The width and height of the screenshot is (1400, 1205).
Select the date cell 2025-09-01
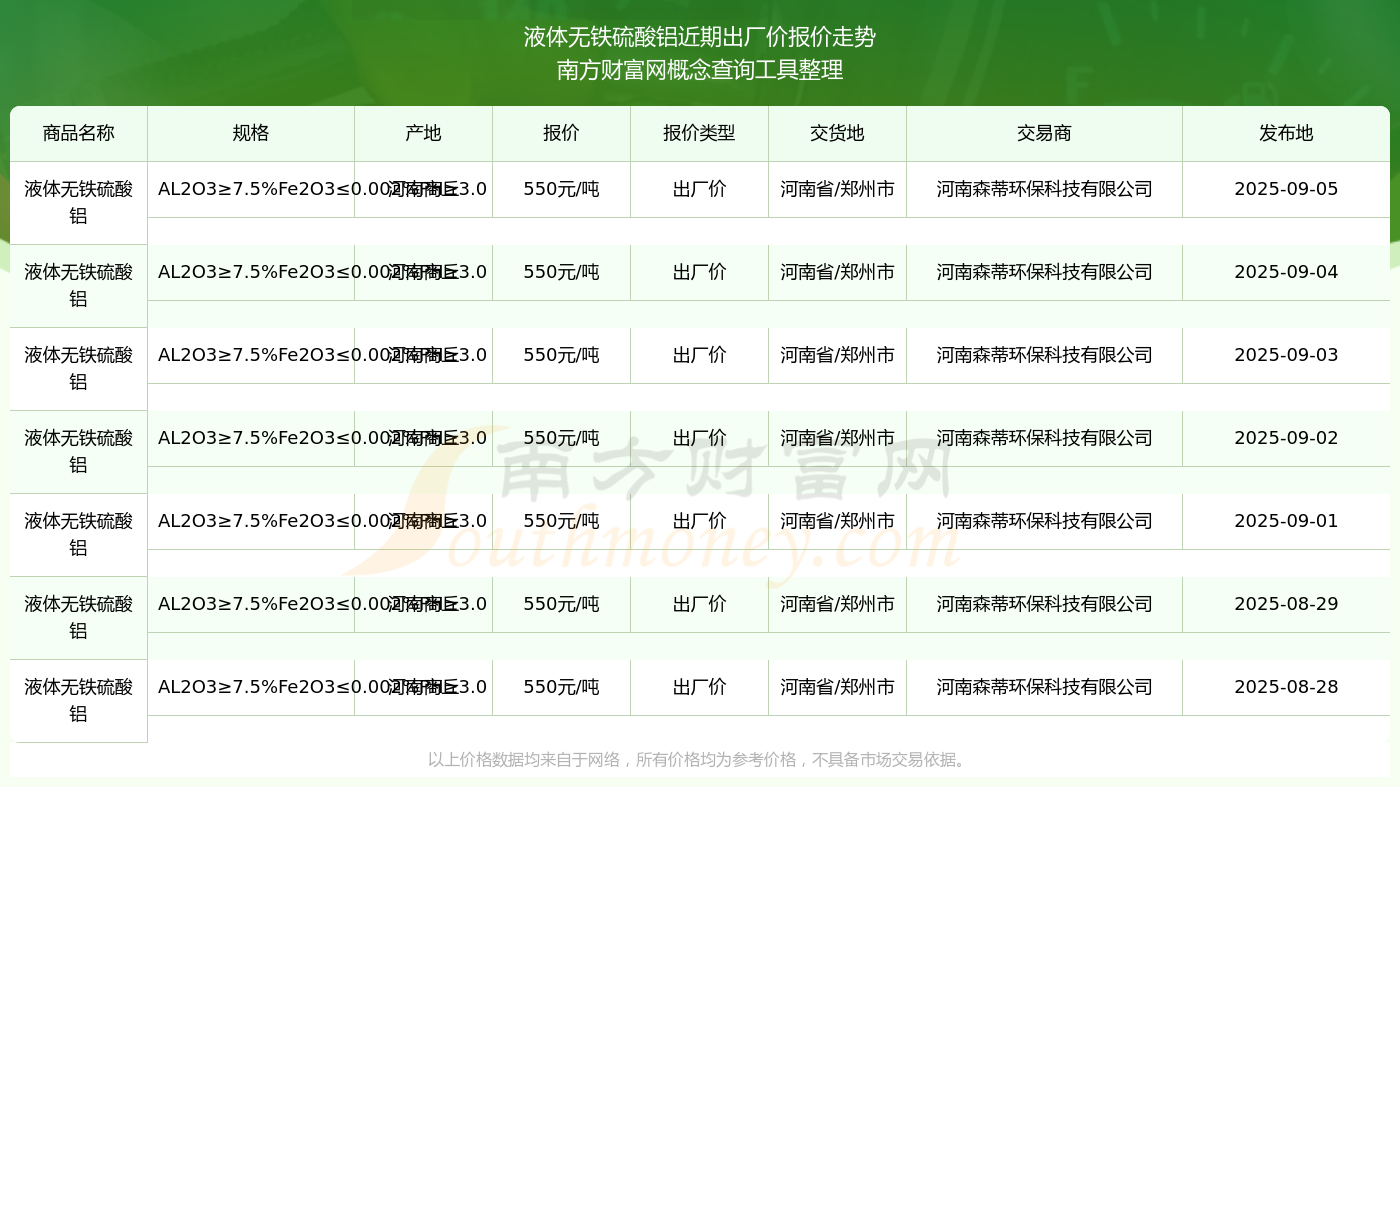(x=1286, y=521)
